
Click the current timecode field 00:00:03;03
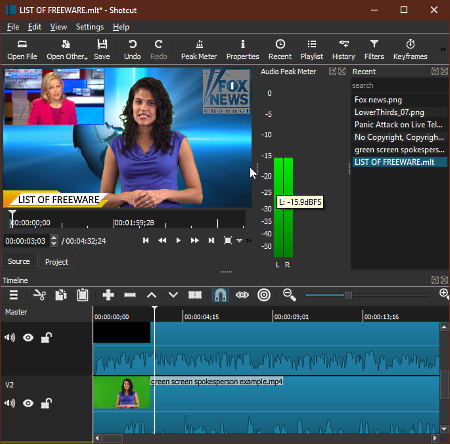26,241
